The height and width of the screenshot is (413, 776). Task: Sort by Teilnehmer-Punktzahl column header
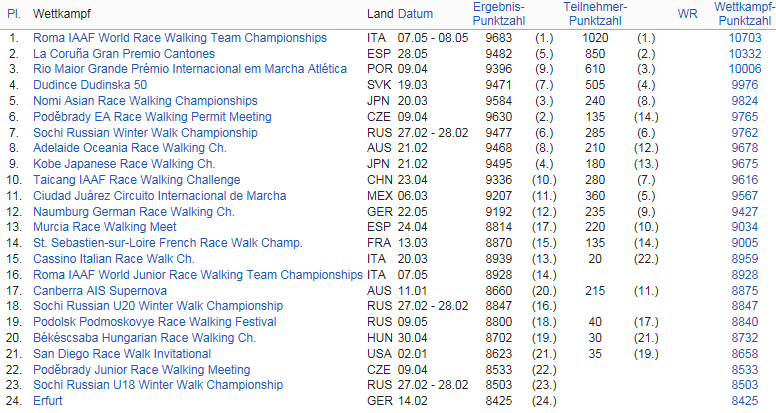click(595, 14)
